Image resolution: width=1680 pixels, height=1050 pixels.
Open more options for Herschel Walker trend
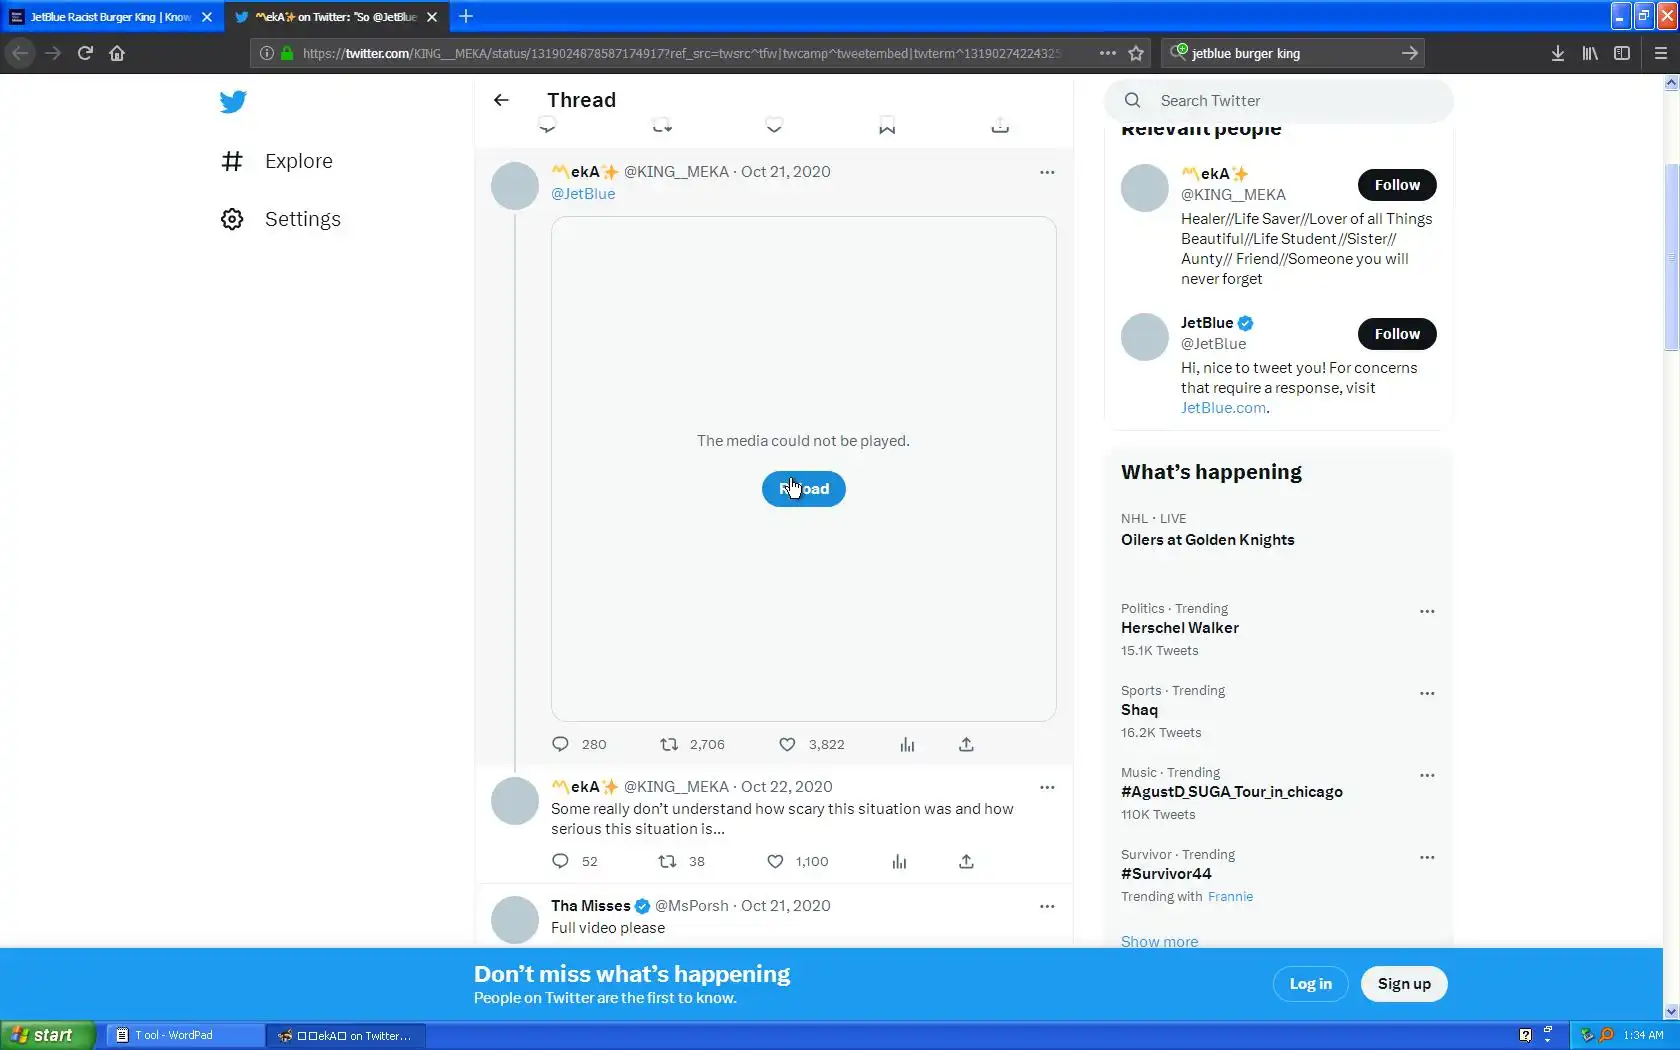point(1427,611)
